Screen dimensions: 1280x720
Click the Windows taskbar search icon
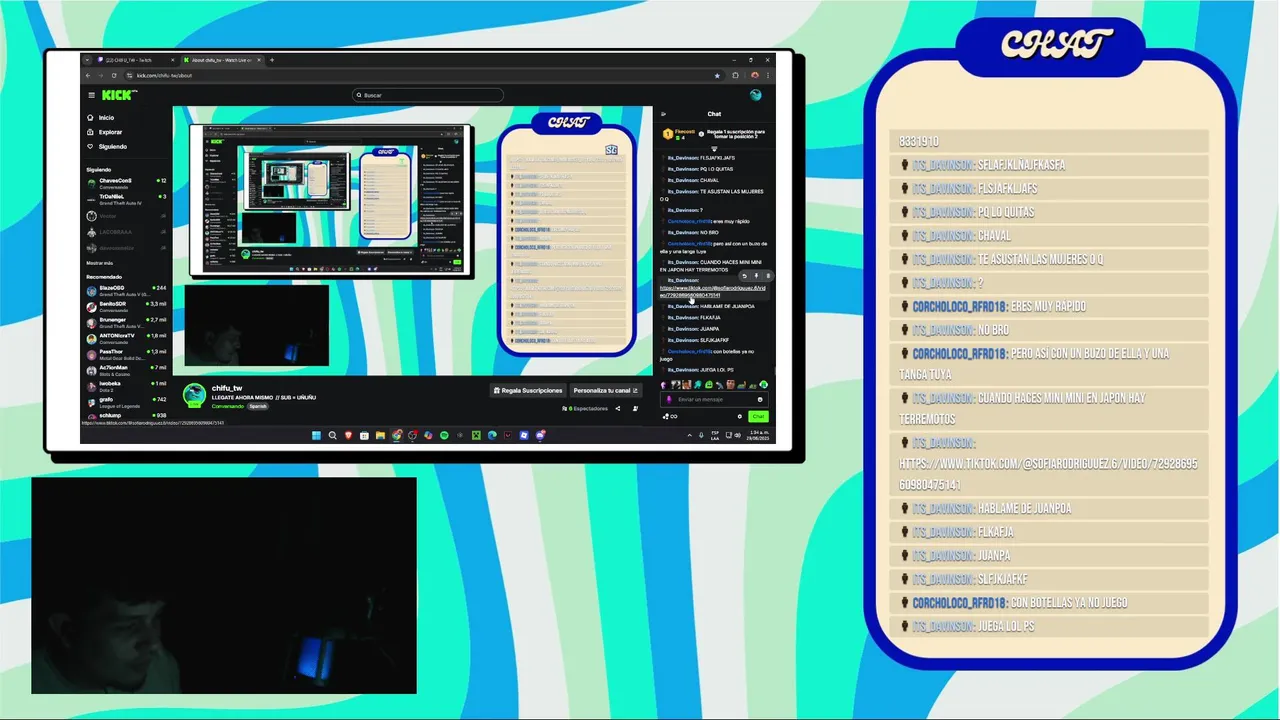pyautogui.click(x=332, y=435)
